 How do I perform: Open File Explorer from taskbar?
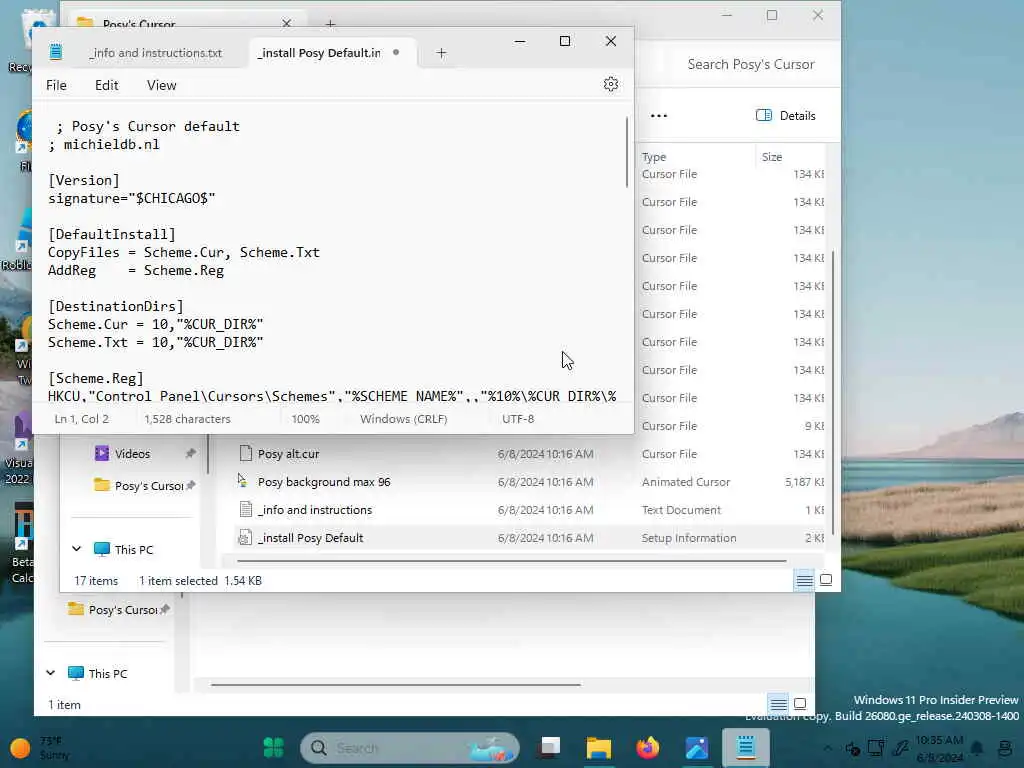(x=598, y=748)
